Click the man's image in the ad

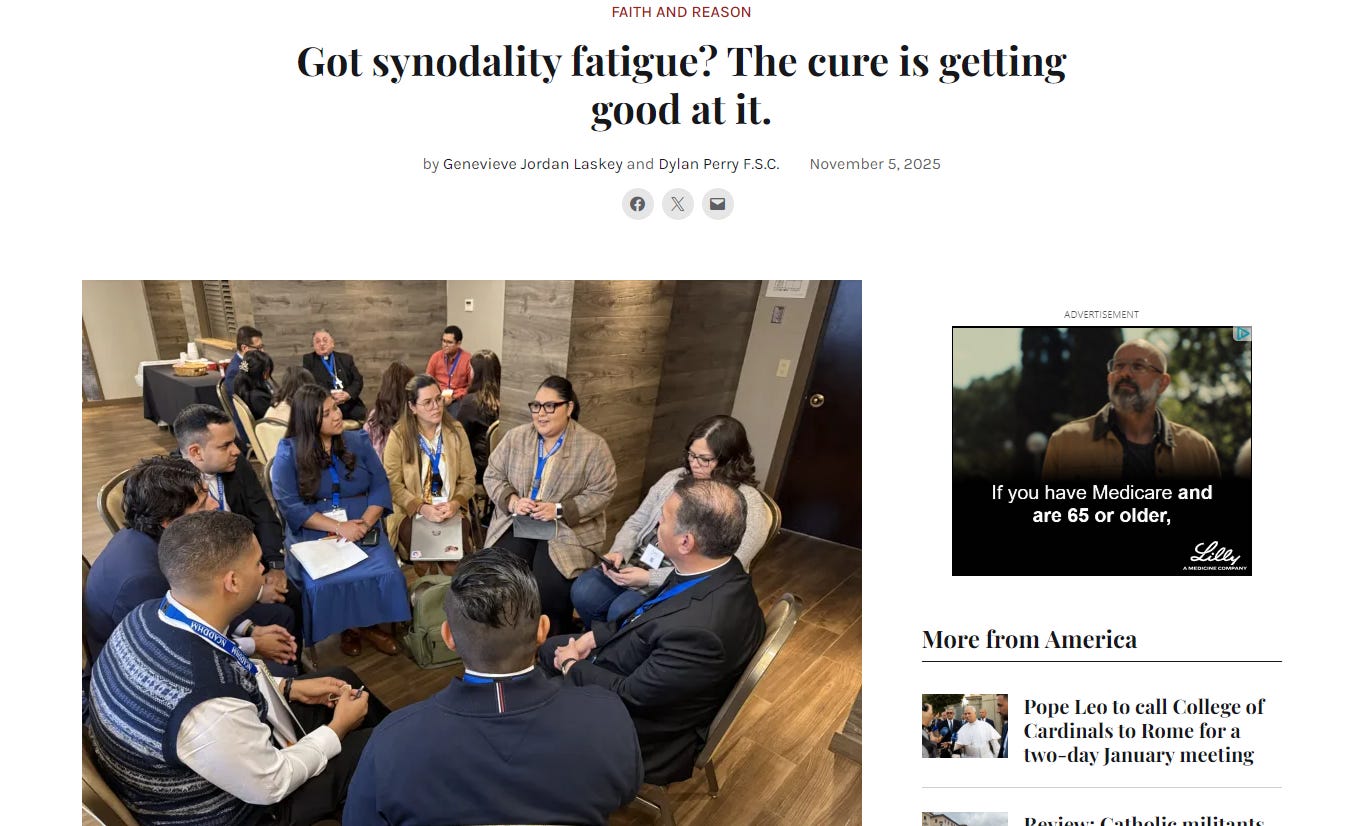[1133, 410]
